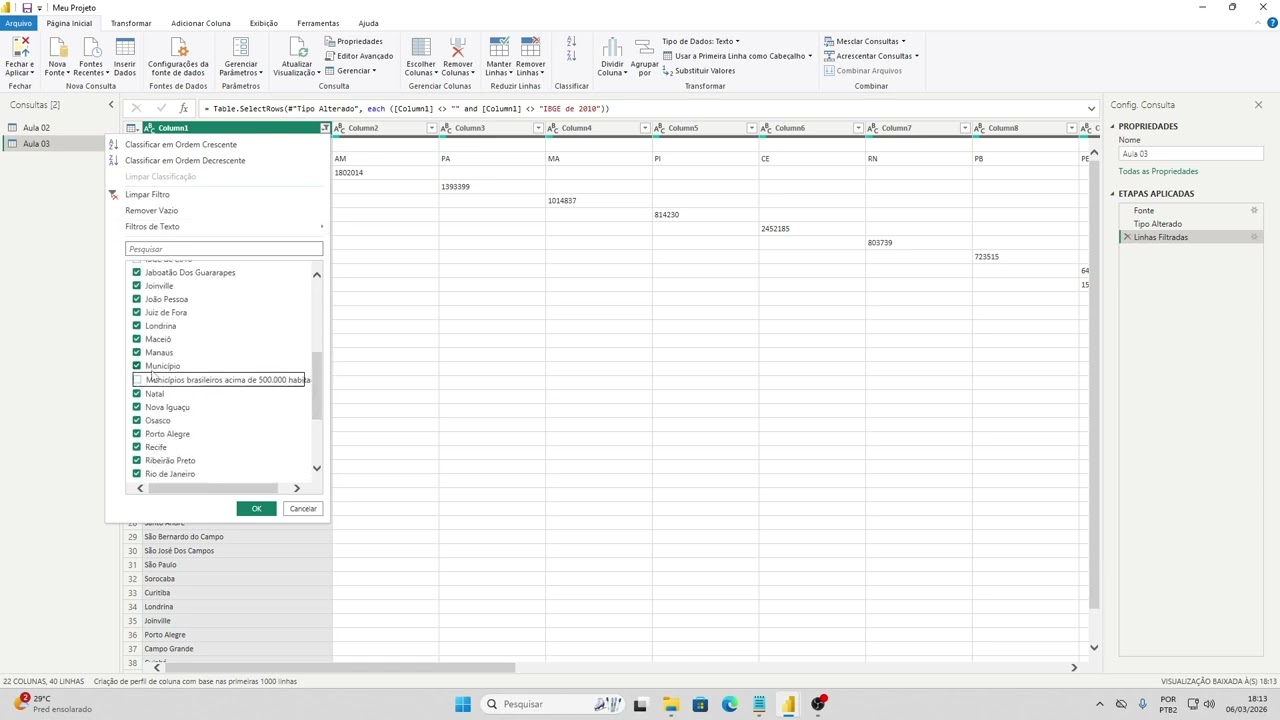Choose Classificar em Ordem Crescente
Screen dimensions: 1280x720
[181, 144]
